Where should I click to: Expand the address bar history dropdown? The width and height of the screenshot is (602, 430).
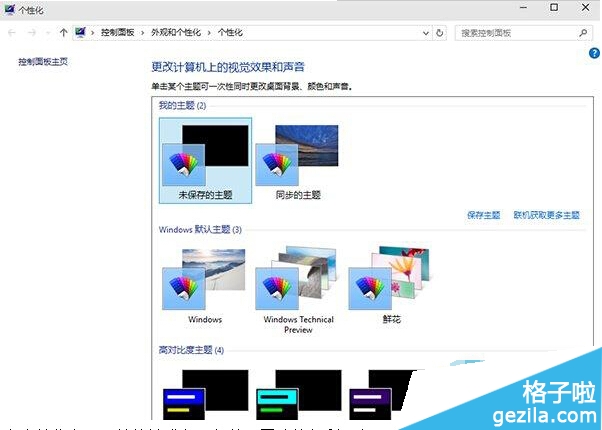tap(425, 33)
